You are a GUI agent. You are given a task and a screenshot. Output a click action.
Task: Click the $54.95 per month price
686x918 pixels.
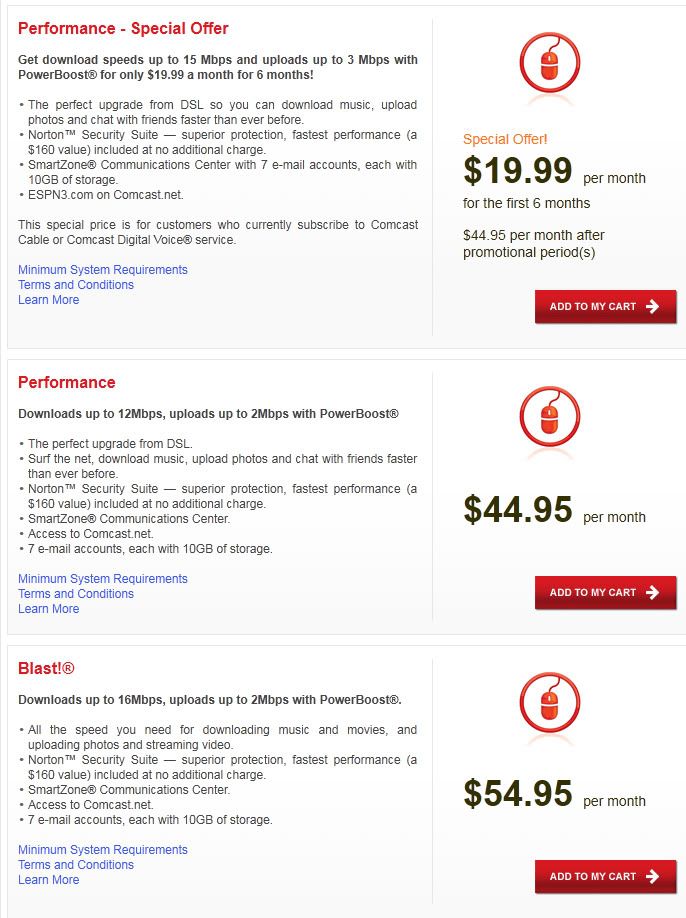point(517,794)
